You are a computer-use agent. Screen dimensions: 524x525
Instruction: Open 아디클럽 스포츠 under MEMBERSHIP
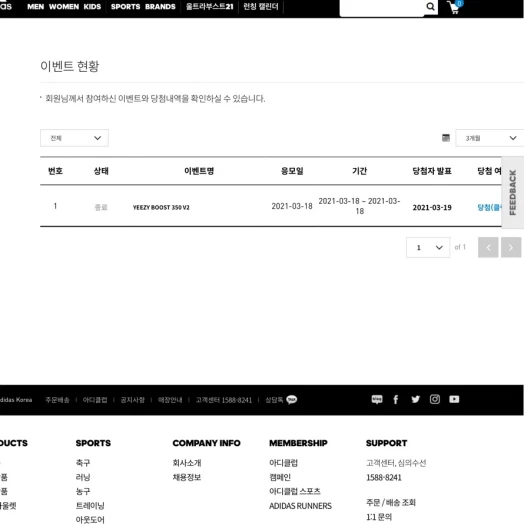pos(295,491)
